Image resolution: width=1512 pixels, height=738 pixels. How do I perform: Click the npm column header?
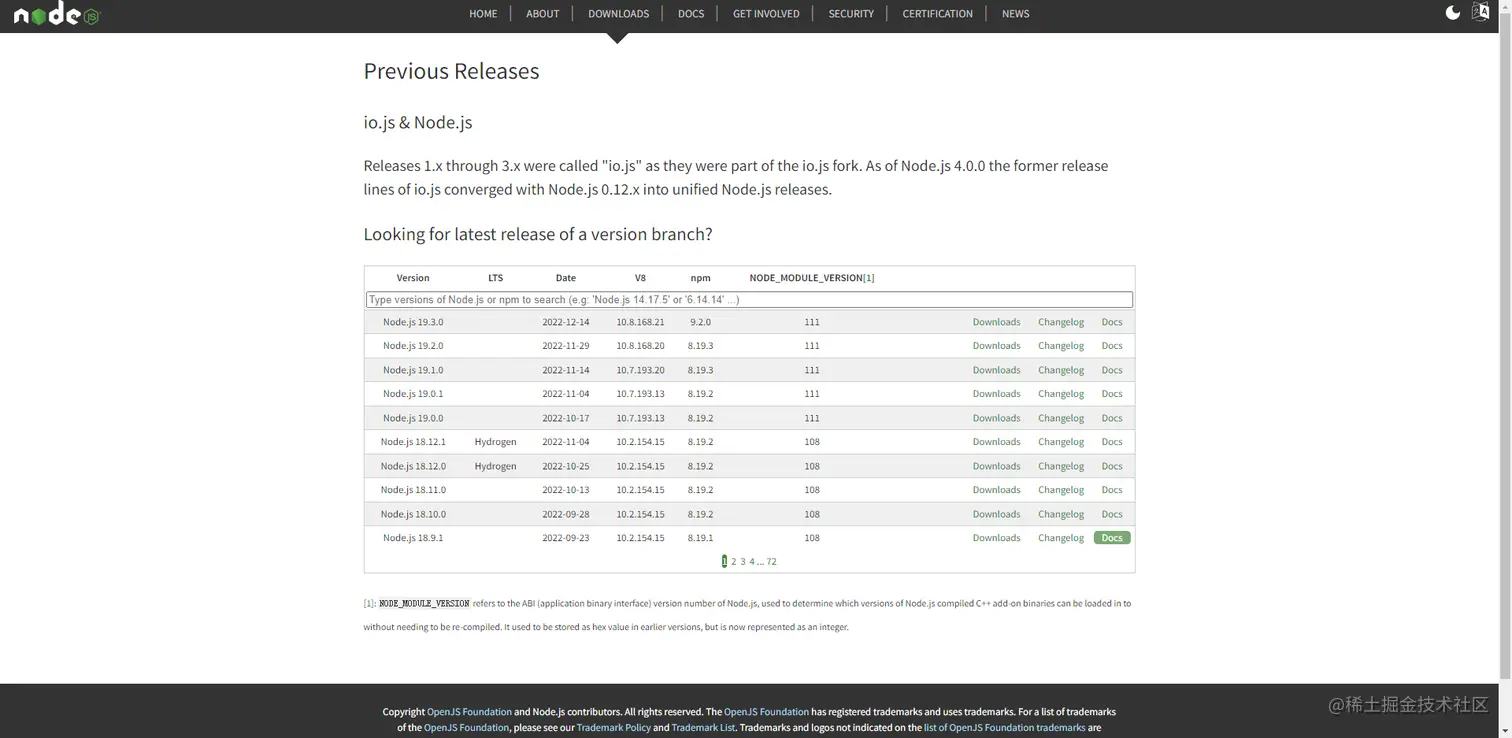(x=700, y=278)
